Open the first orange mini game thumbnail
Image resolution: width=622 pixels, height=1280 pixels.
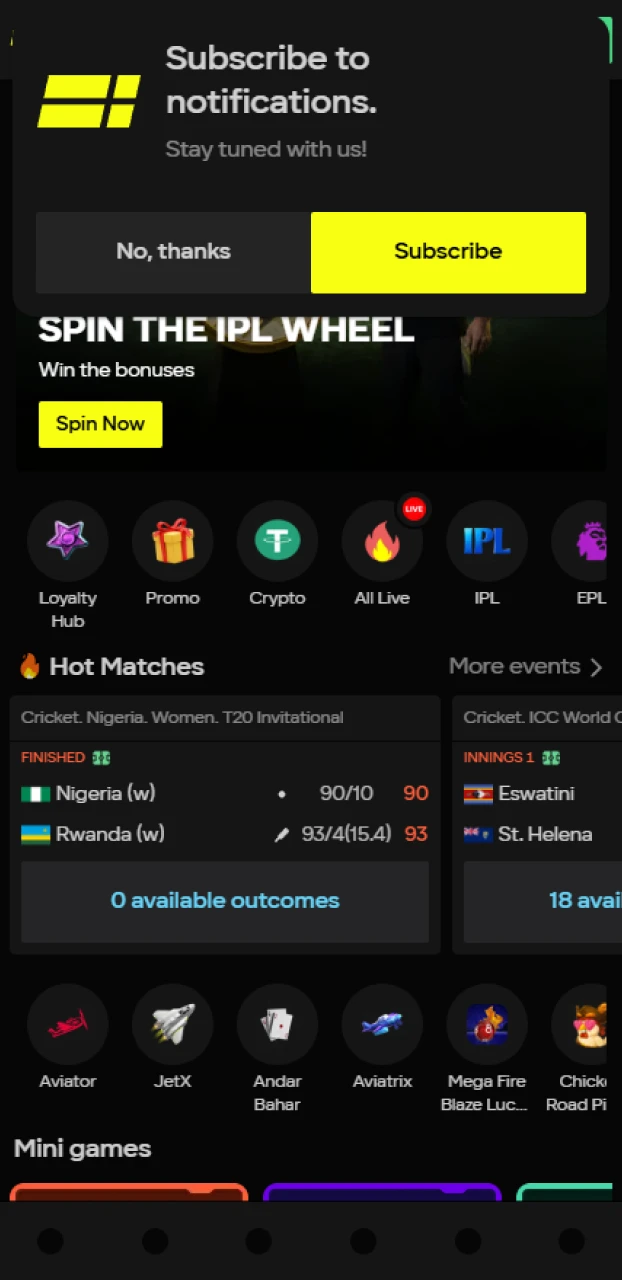[129, 1192]
